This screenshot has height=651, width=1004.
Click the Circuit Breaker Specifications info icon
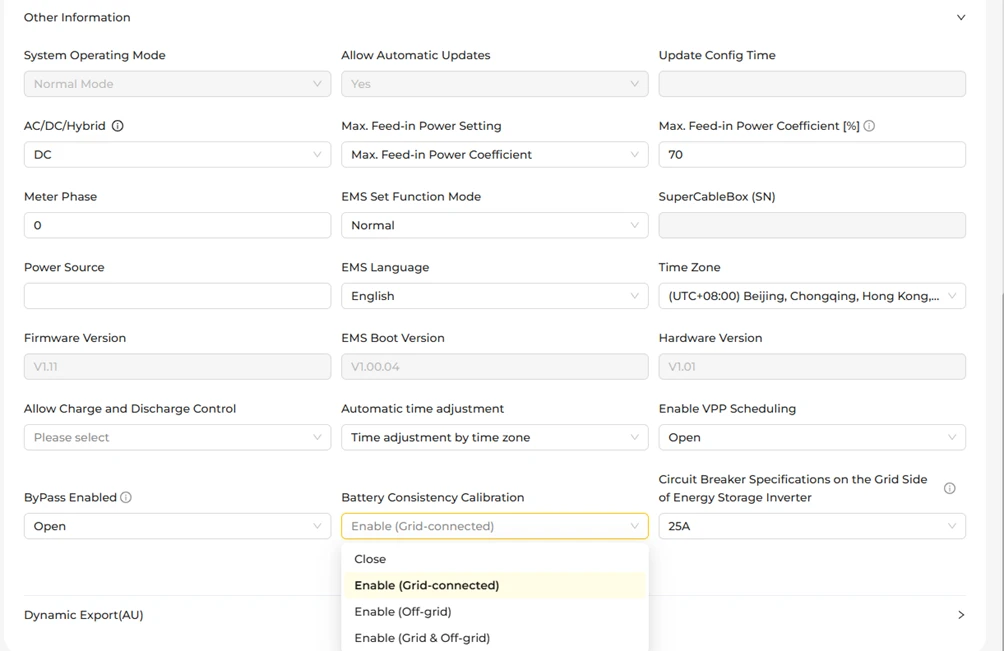pyautogui.click(x=950, y=488)
